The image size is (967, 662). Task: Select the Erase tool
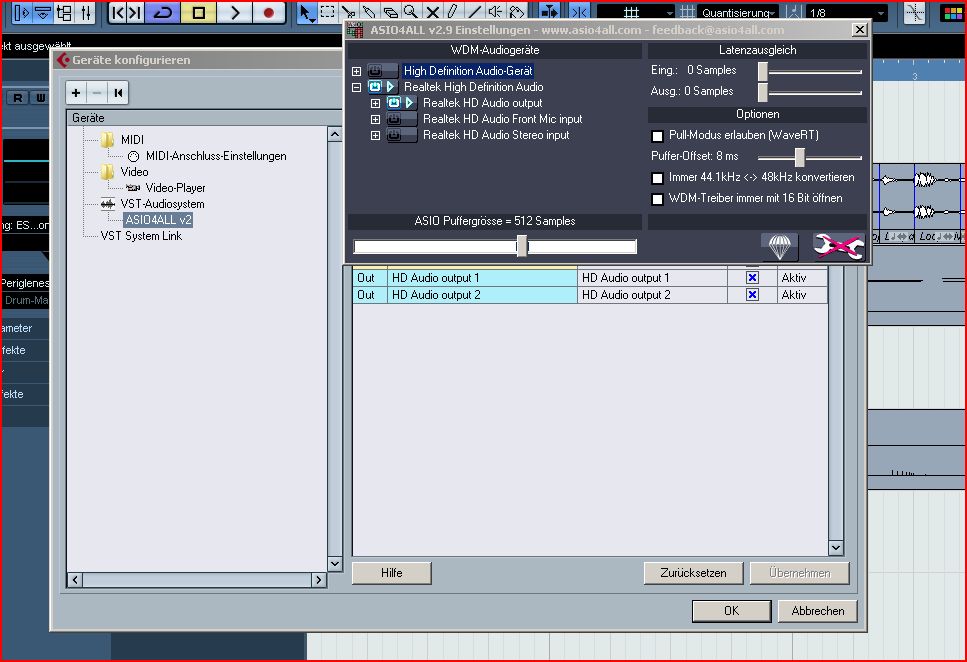tap(390, 12)
